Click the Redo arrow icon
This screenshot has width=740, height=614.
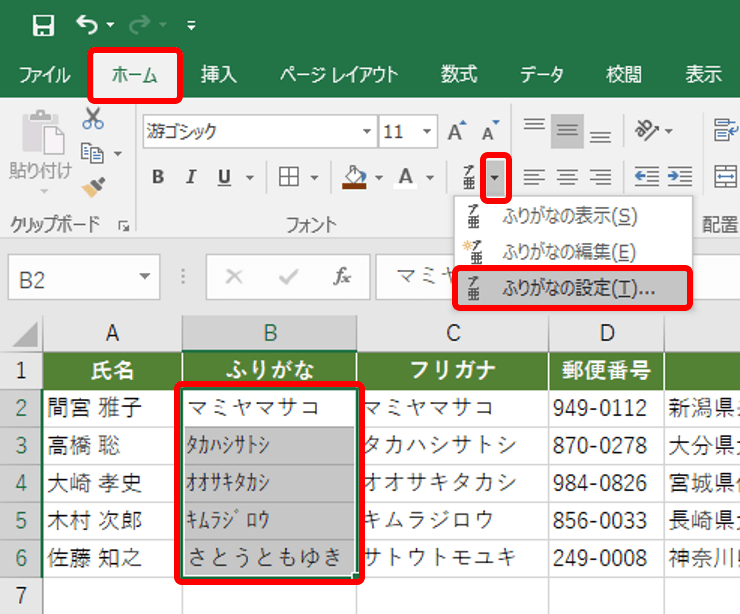[x=140, y=25]
